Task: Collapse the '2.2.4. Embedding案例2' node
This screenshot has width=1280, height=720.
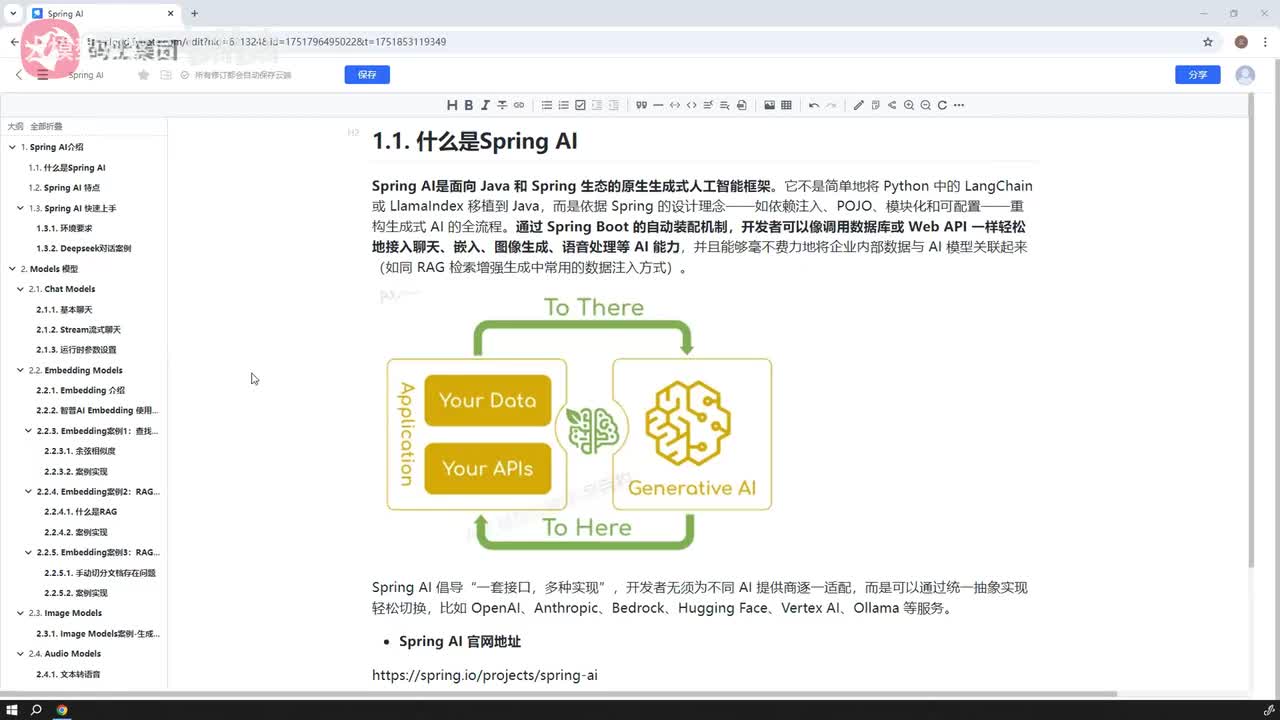Action: [x=28, y=492]
